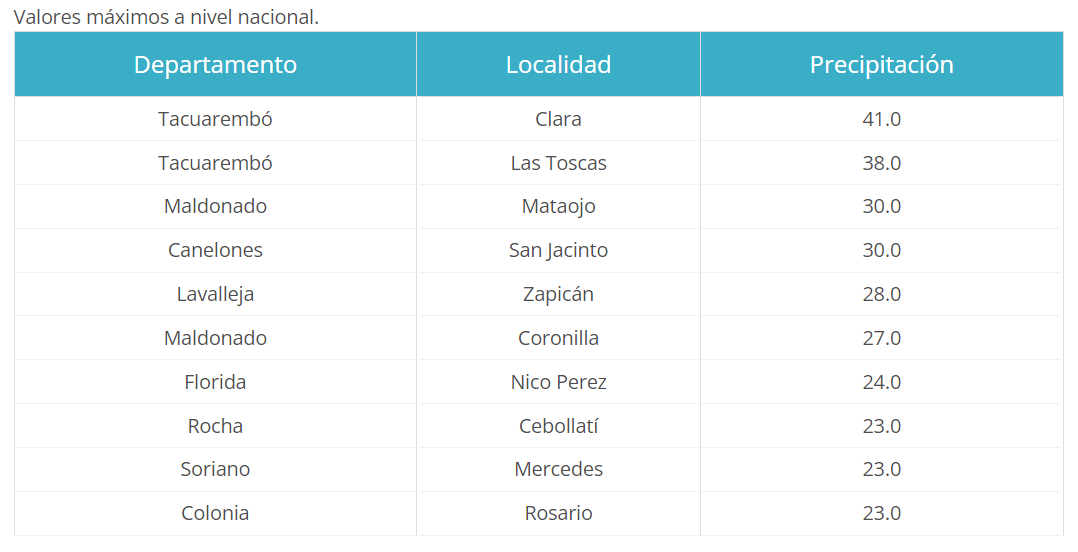The width and height of the screenshot is (1078, 552).
Task: Click the Localidad column header
Action: (x=558, y=65)
